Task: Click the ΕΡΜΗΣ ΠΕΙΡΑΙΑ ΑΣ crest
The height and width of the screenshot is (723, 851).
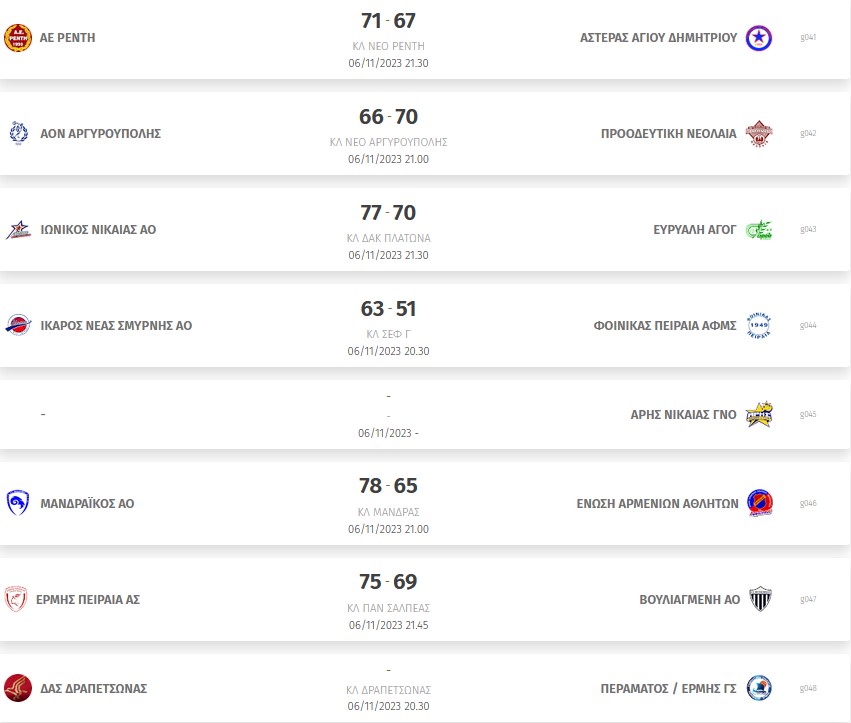Action: (x=16, y=599)
